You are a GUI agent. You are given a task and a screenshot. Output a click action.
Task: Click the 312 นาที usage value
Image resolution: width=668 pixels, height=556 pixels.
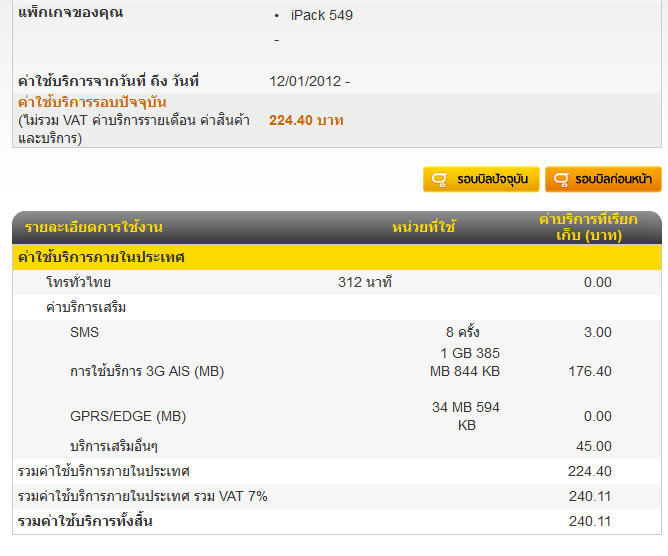[x=365, y=282]
